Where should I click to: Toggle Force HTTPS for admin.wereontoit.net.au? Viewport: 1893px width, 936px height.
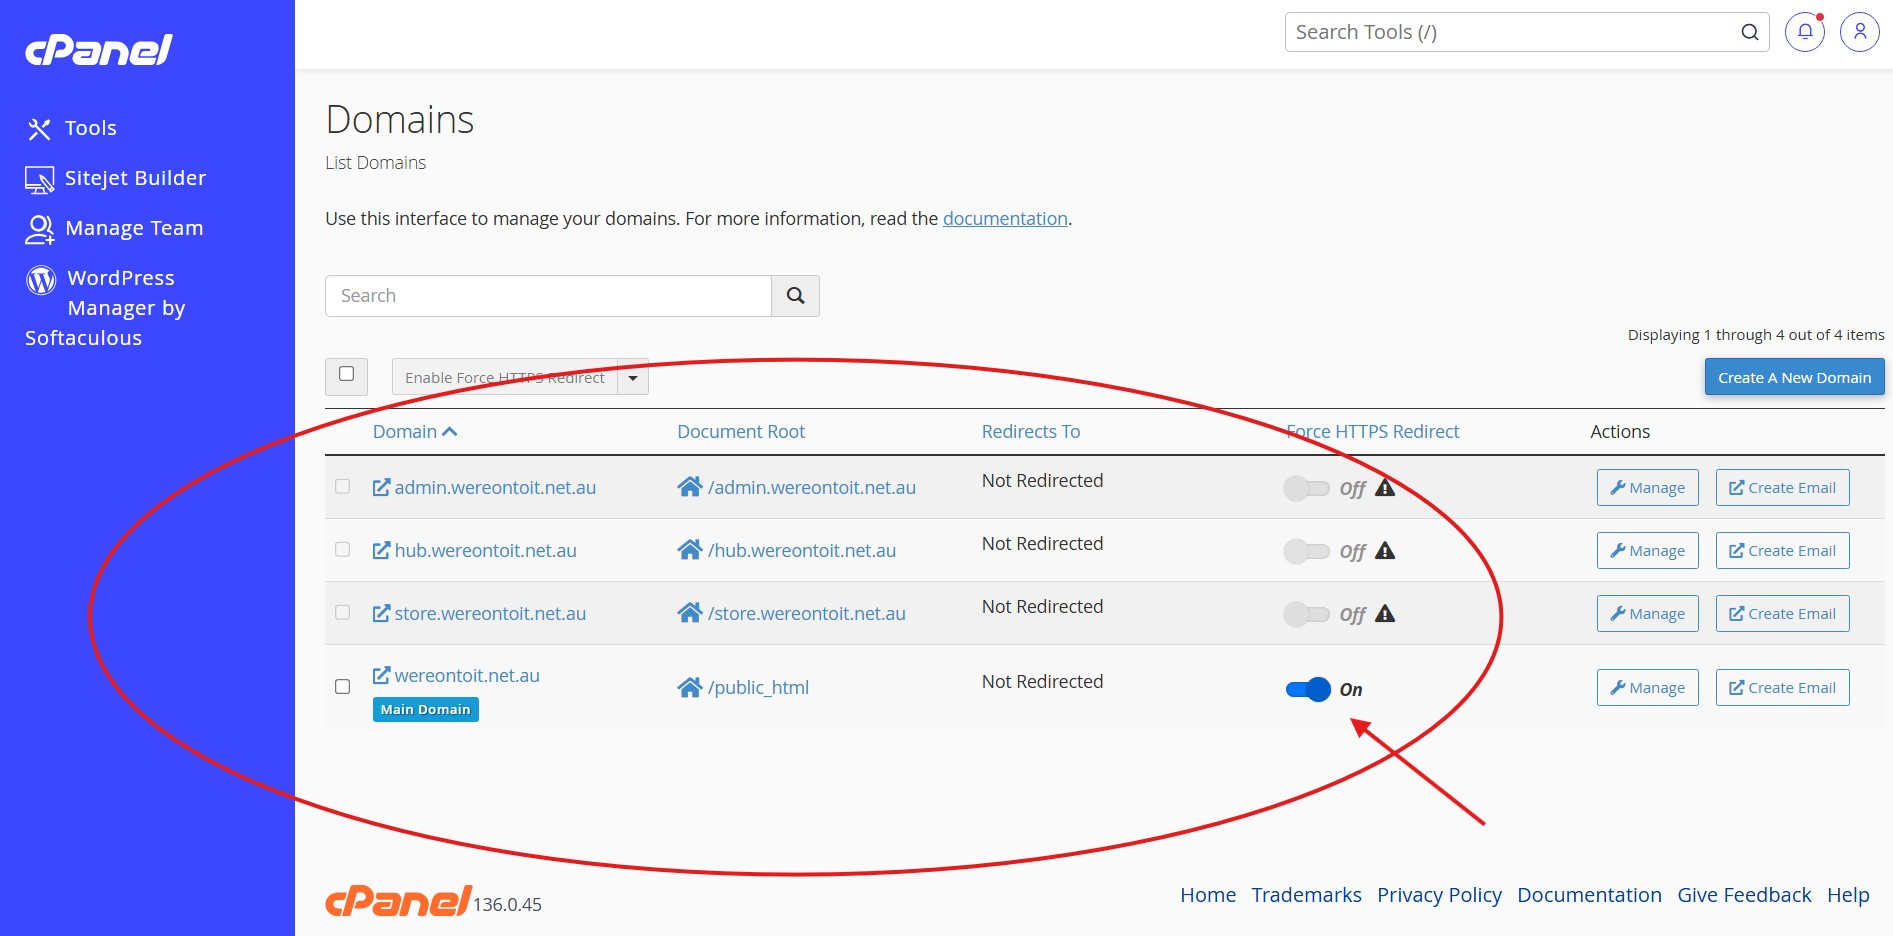point(1307,488)
